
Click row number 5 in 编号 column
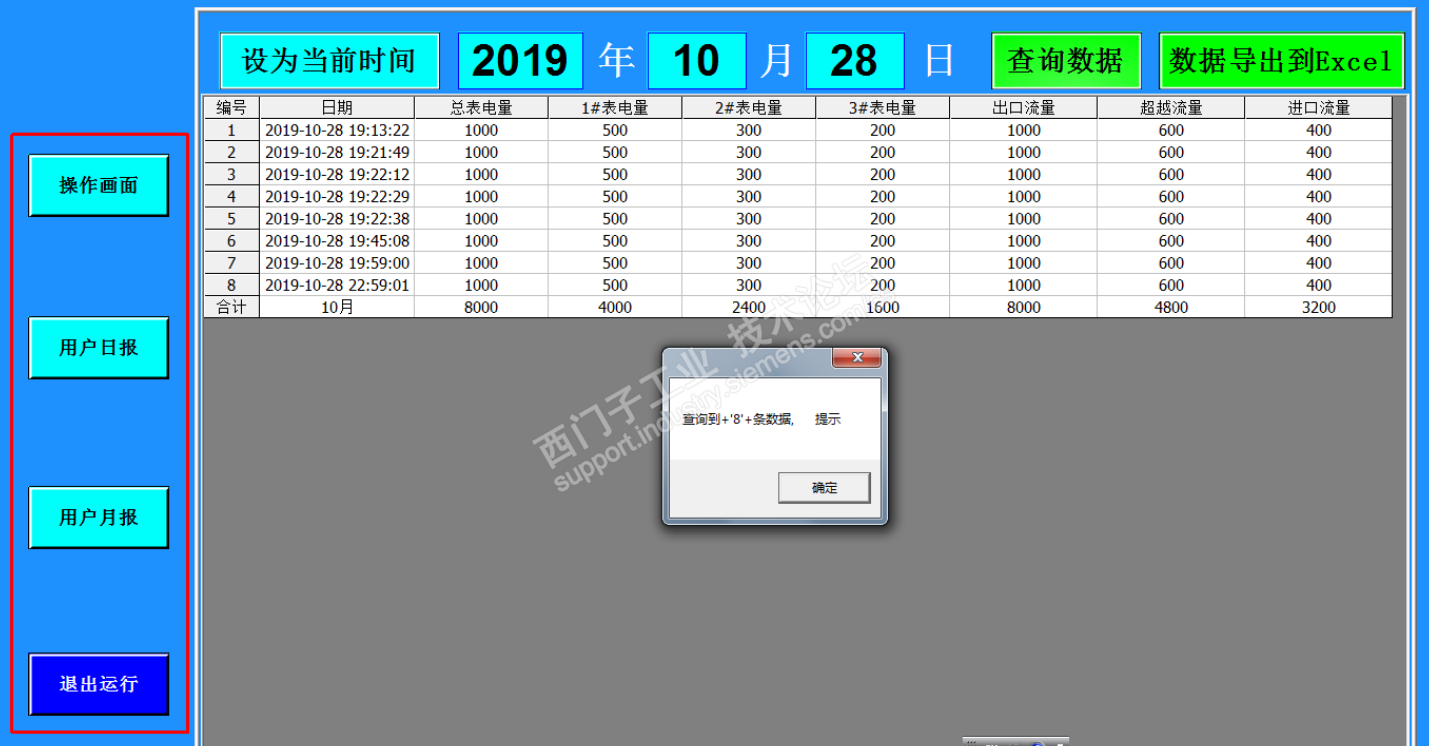(x=232, y=218)
